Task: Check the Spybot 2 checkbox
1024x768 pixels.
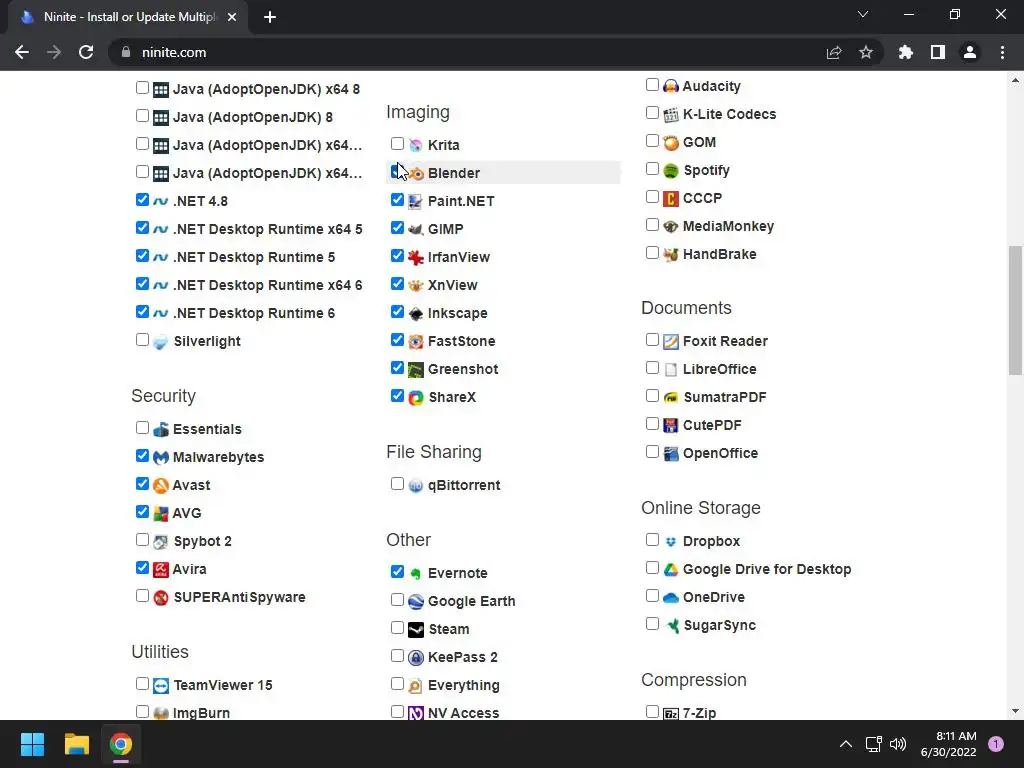Action: tap(142, 539)
